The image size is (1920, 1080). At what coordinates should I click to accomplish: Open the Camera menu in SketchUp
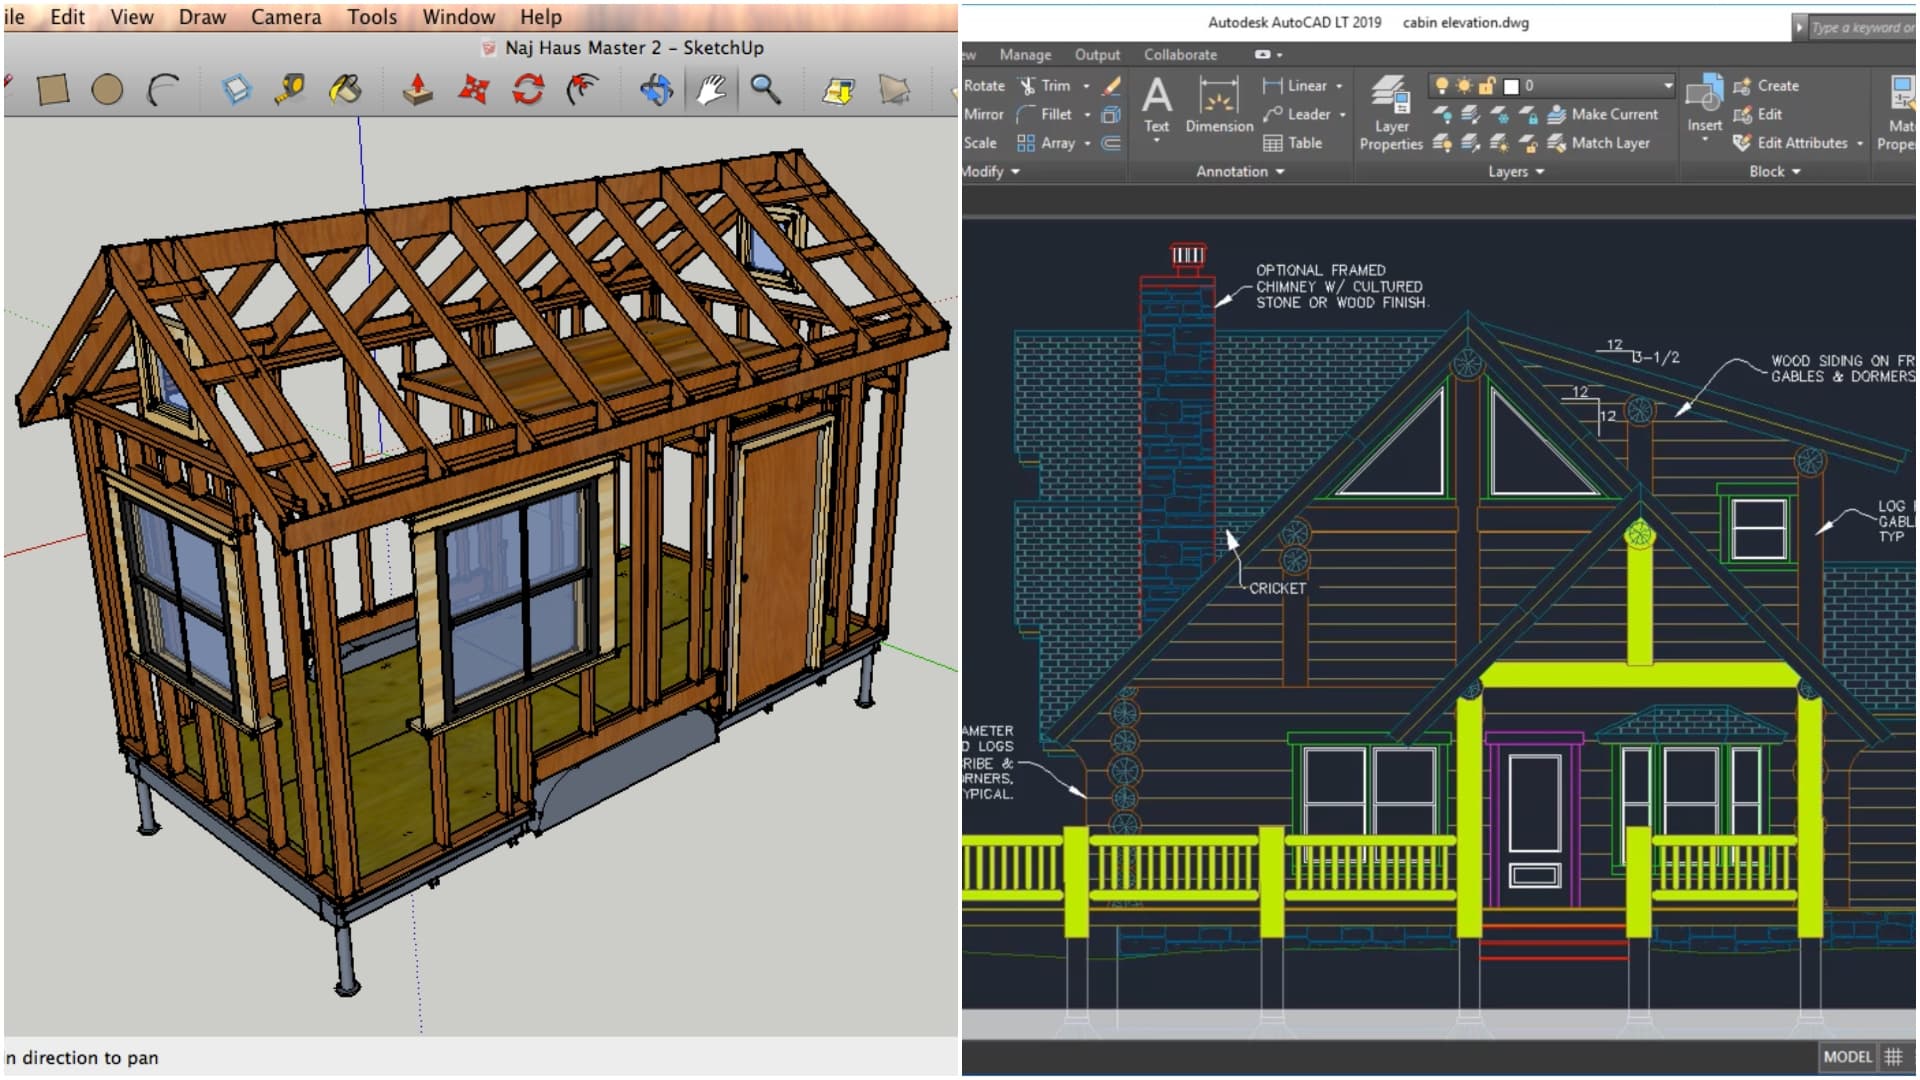tap(286, 17)
